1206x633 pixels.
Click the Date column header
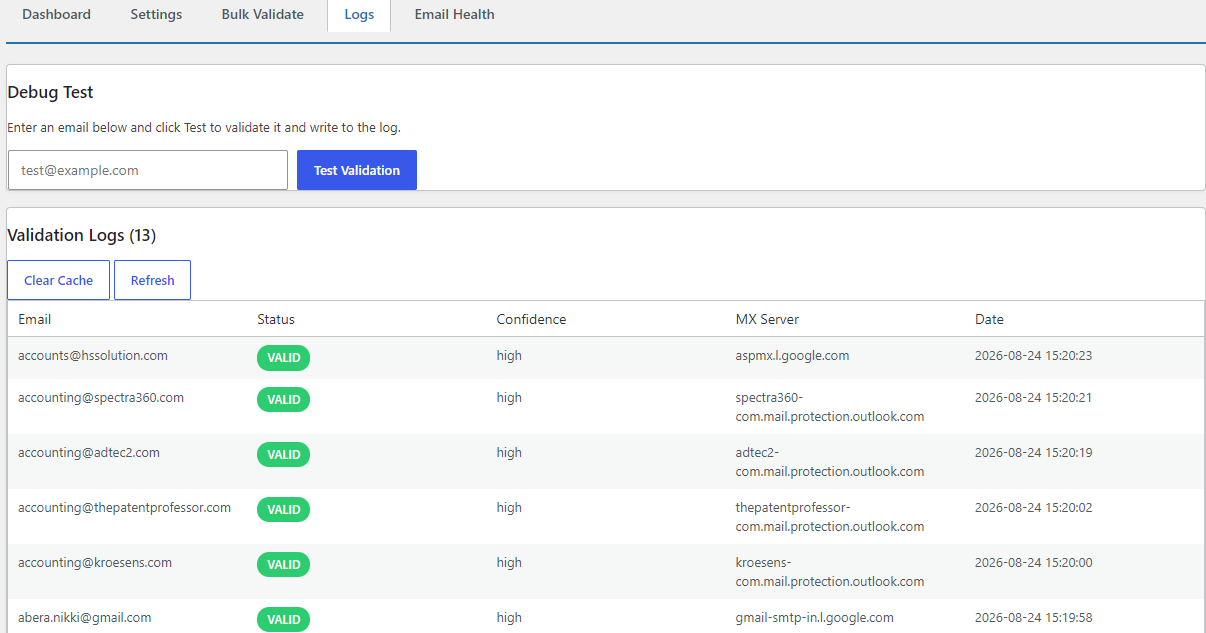tap(989, 319)
